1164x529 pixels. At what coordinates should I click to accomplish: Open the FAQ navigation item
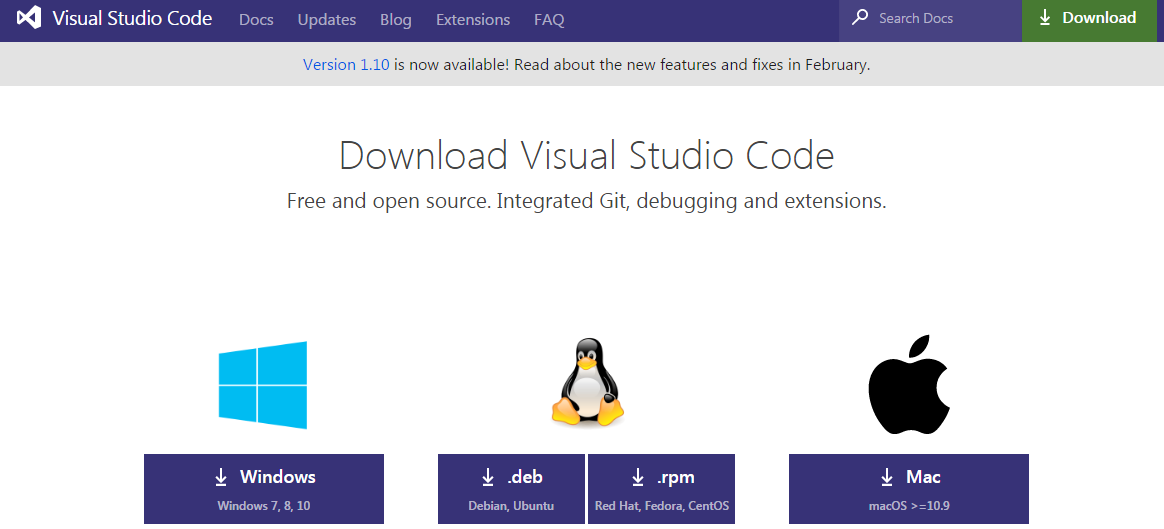click(x=549, y=20)
